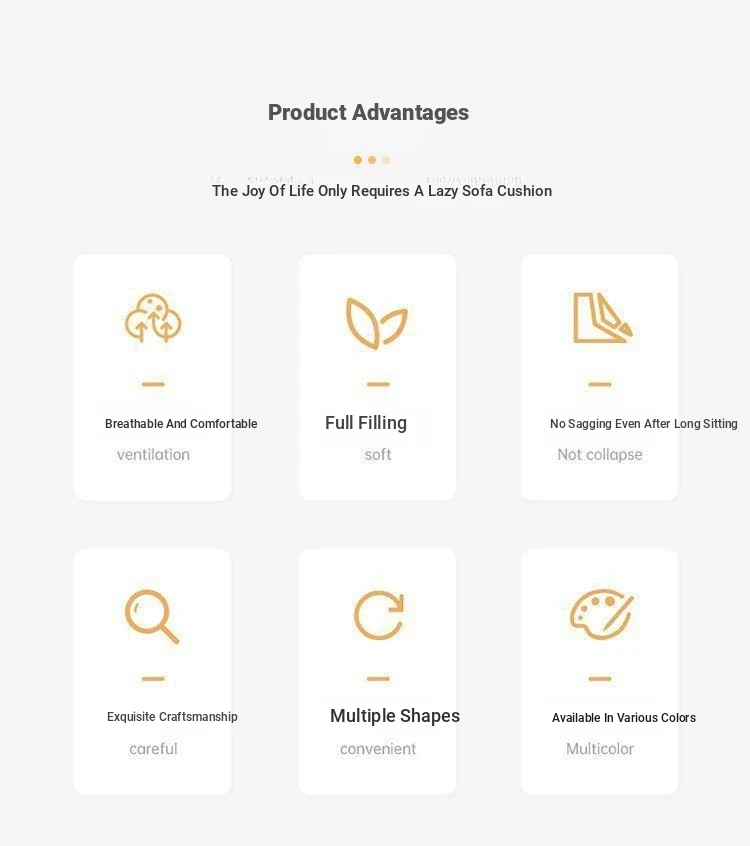Click the gray ventilation subtitle
This screenshot has height=846, width=750.
tap(153, 455)
